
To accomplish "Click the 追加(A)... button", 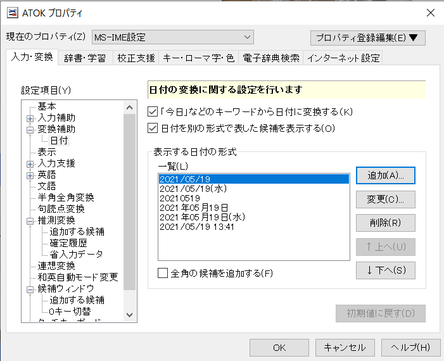I will 385,175.
